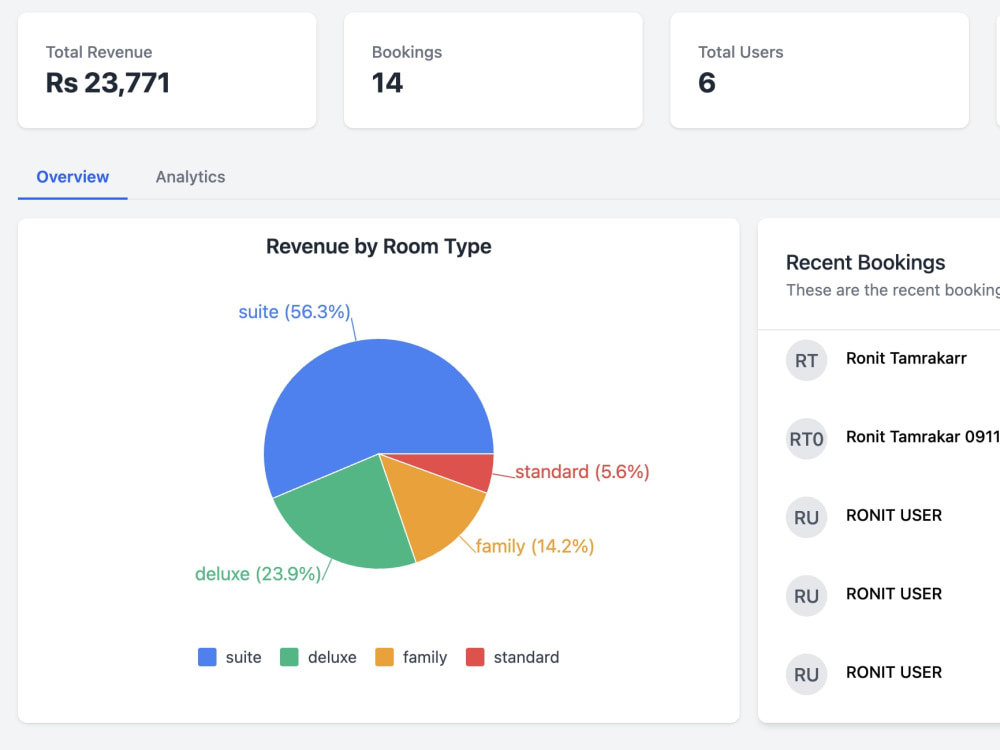The height and width of the screenshot is (750, 1000).
Task: Click the 'deluxe (23.9%)' chart label
Action: click(x=258, y=574)
